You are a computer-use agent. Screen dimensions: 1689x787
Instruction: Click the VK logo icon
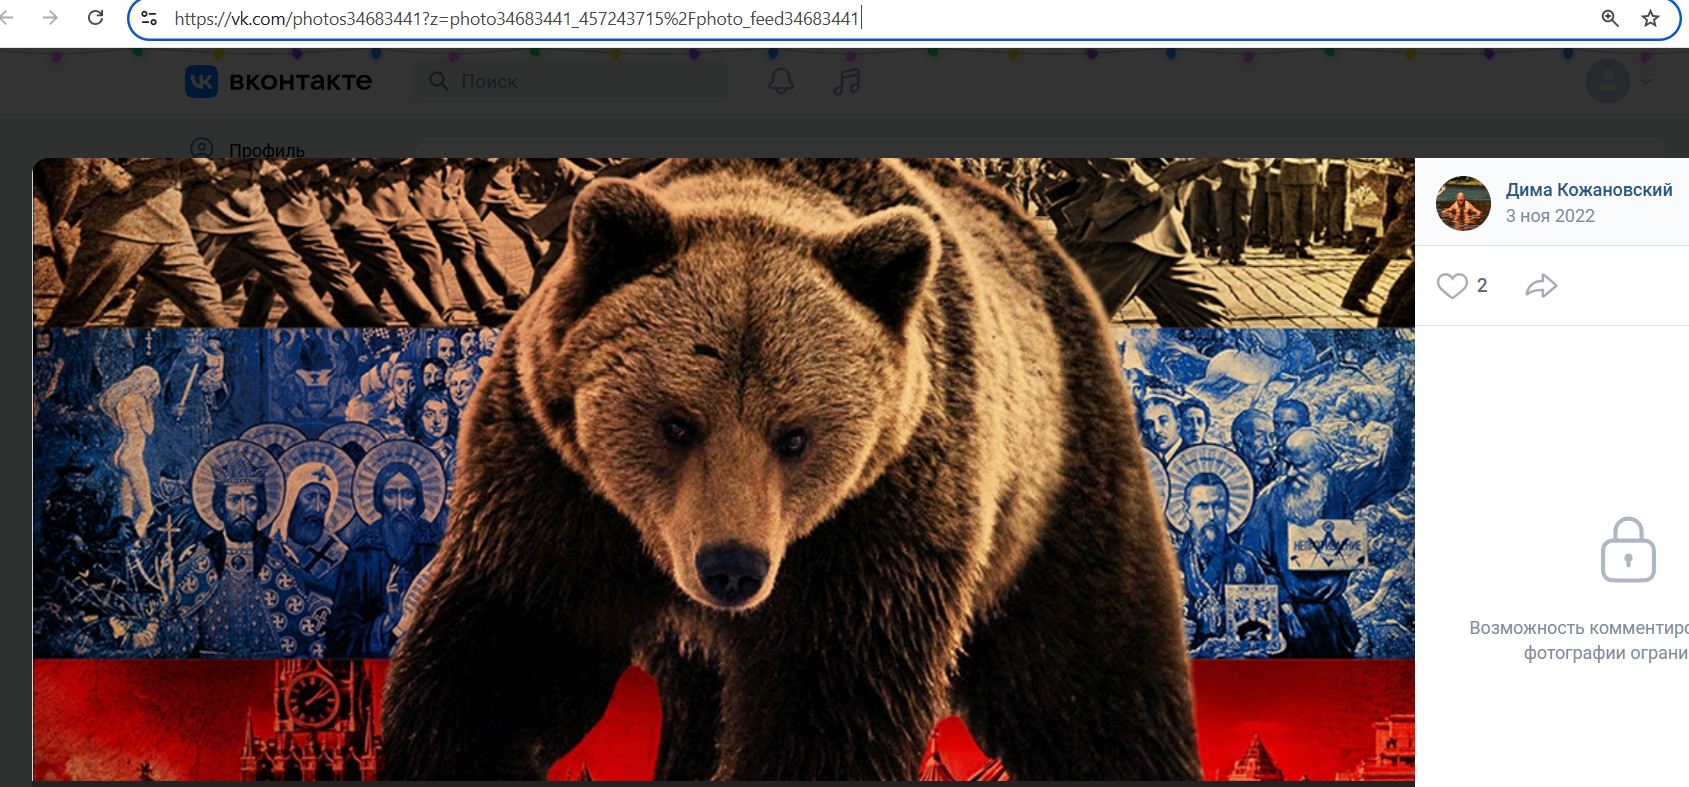coord(201,82)
